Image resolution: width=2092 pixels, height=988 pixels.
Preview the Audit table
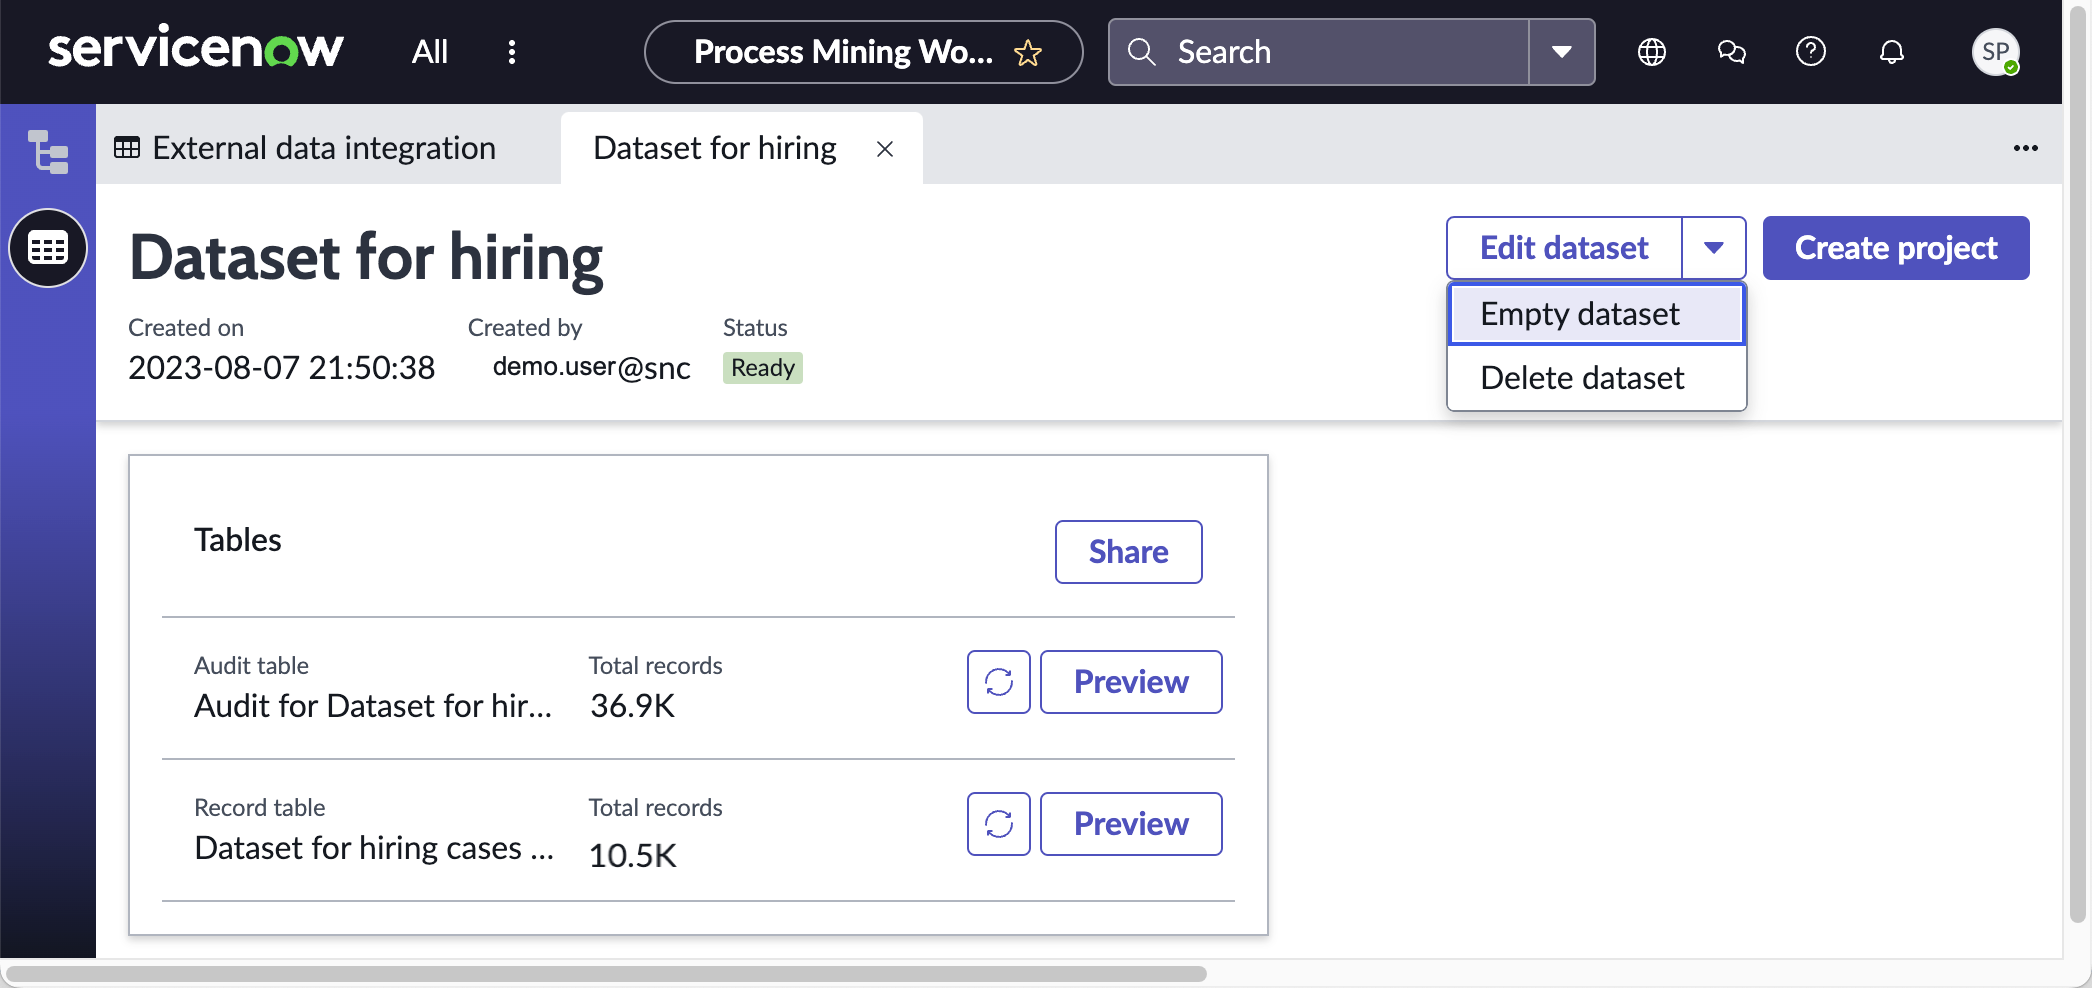[x=1131, y=682]
